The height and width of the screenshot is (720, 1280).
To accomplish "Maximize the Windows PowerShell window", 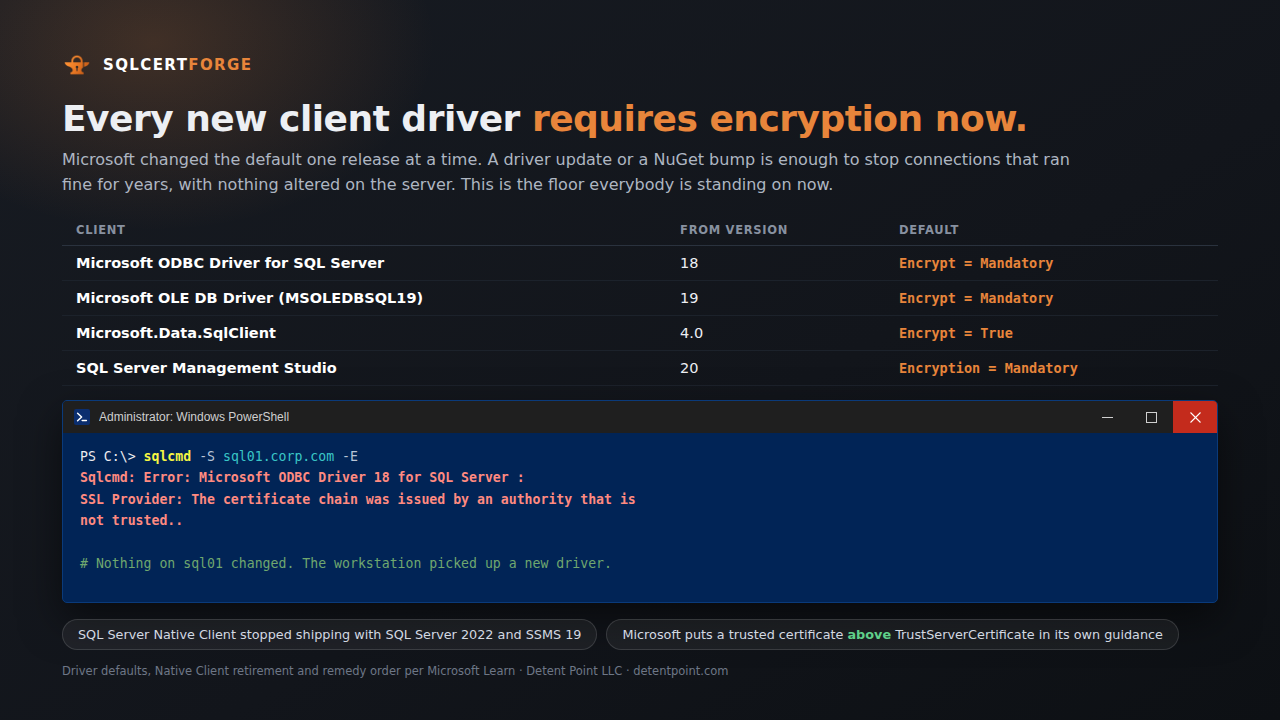I will (1151, 417).
